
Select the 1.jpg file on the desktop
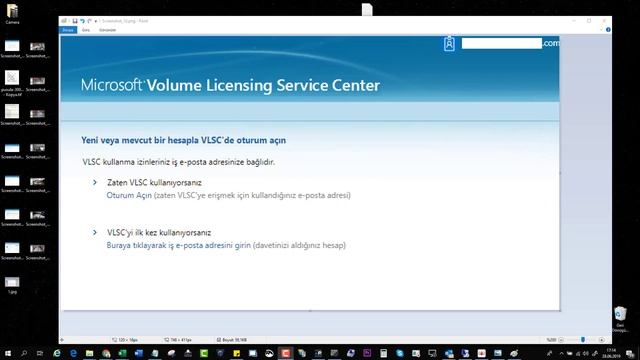[12, 285]
